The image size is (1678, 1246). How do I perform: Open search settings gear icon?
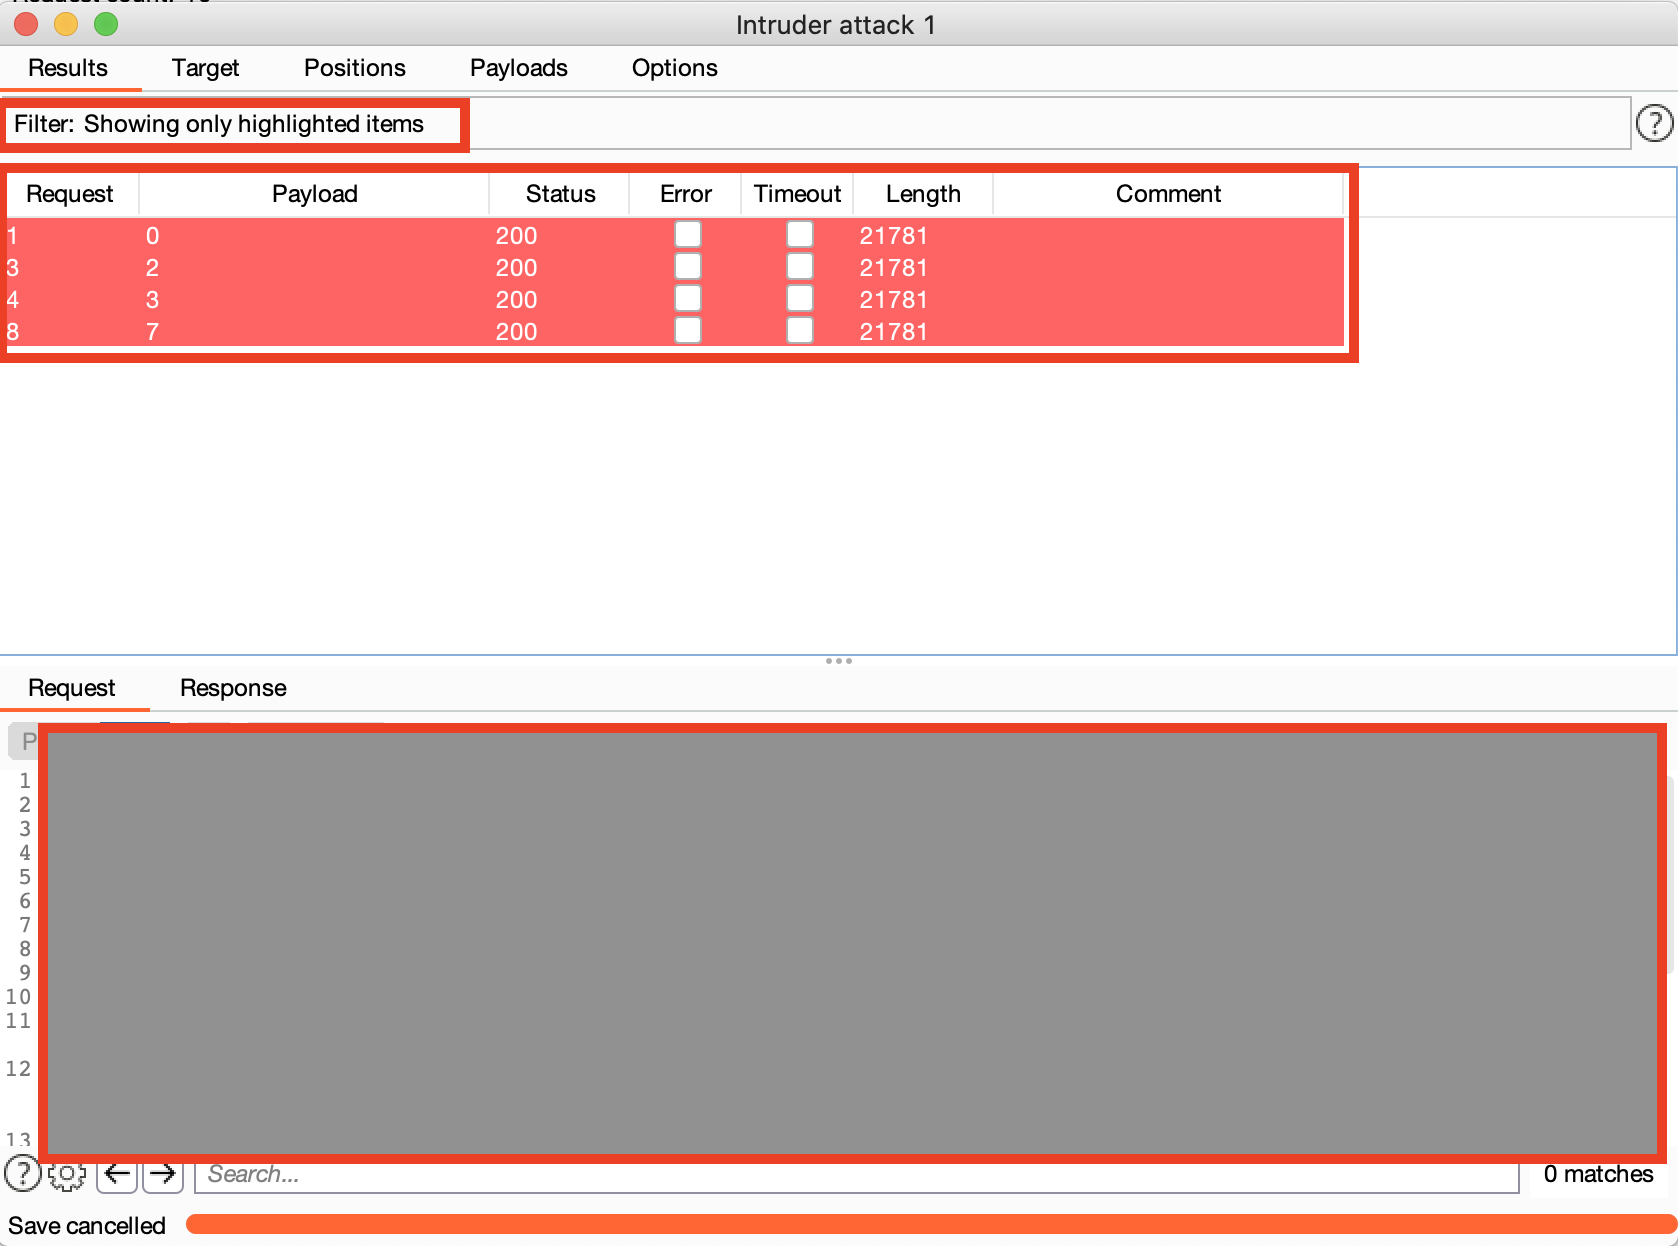[x=67, y=1175]
